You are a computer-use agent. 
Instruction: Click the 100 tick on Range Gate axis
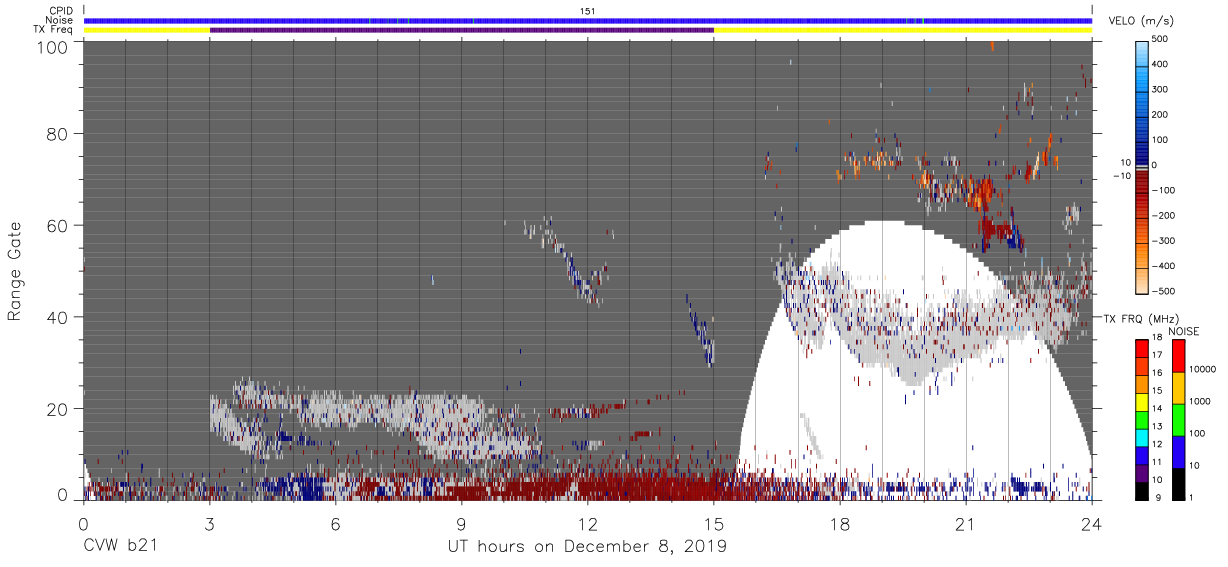tap(52, 47)
